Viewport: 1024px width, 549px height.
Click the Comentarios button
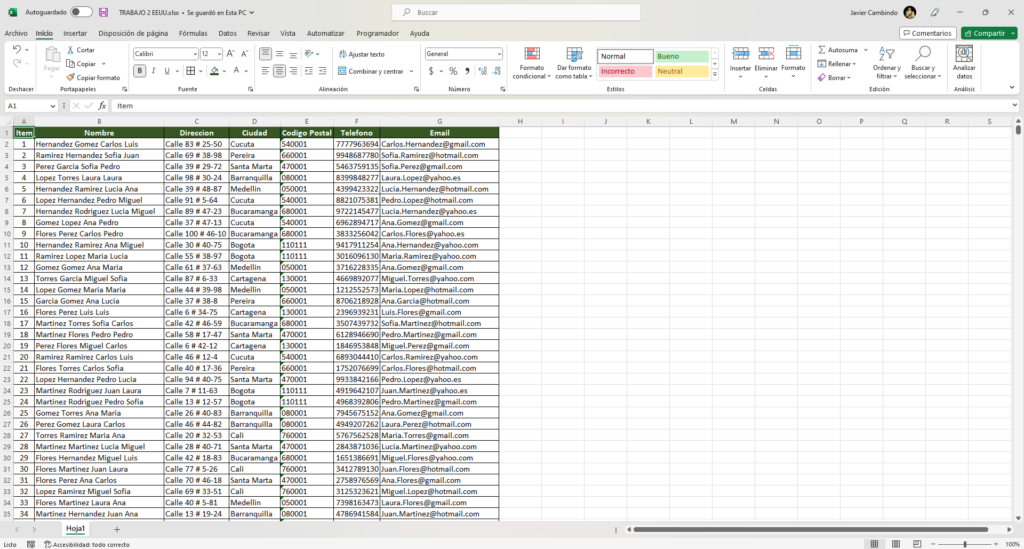click(927, 33)
